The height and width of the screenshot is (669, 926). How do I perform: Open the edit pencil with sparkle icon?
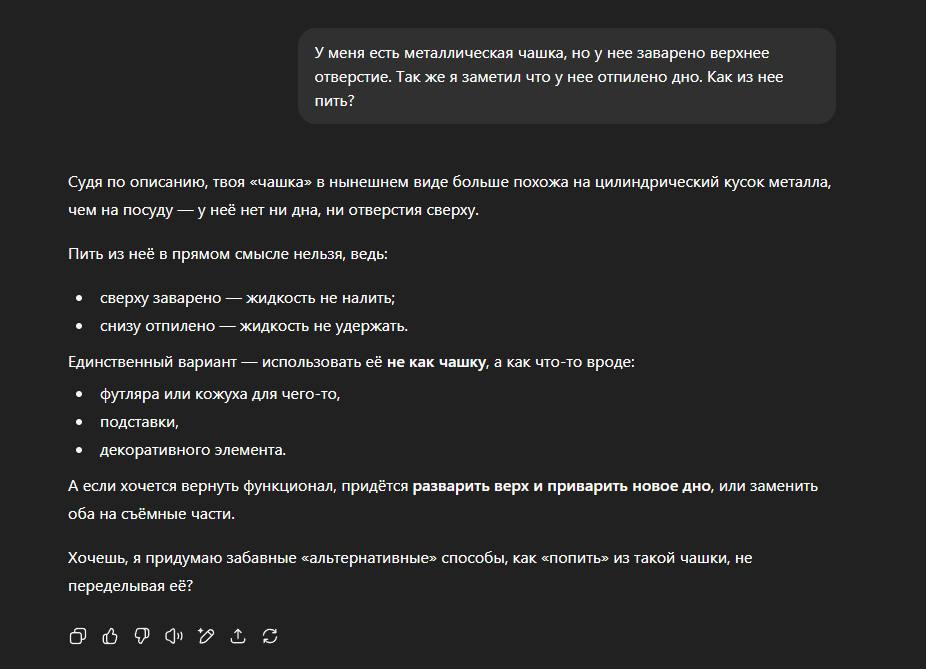point(206,636)
